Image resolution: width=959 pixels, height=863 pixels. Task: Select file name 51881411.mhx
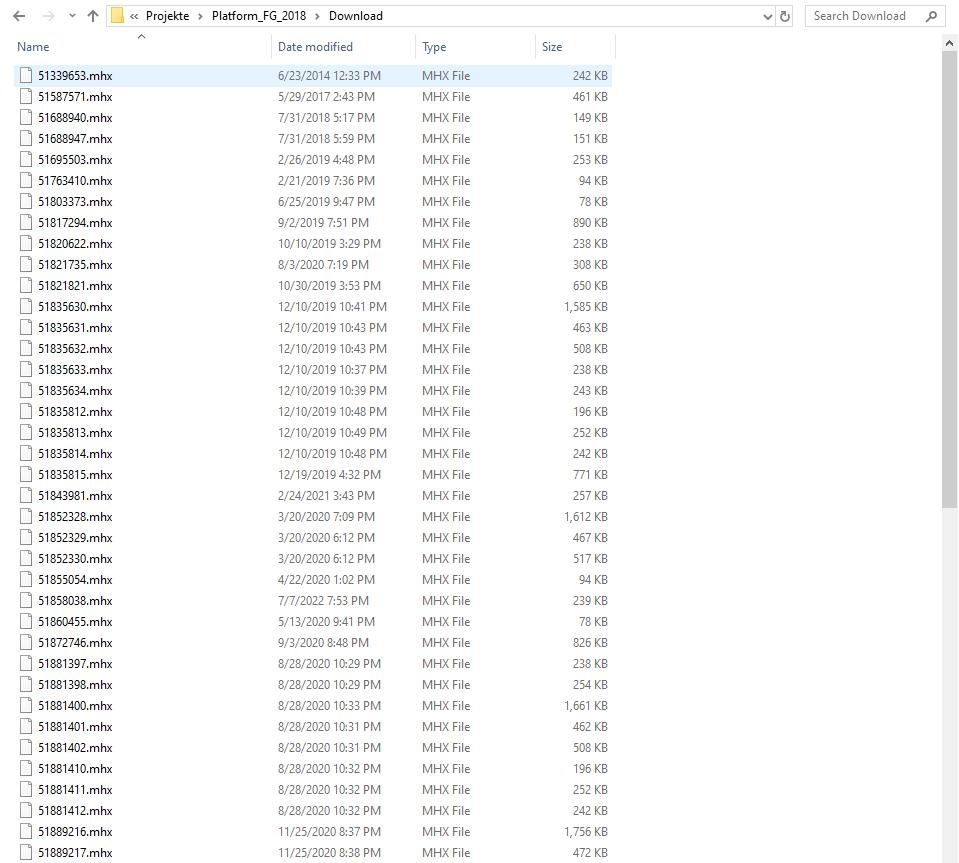(75, 790)
